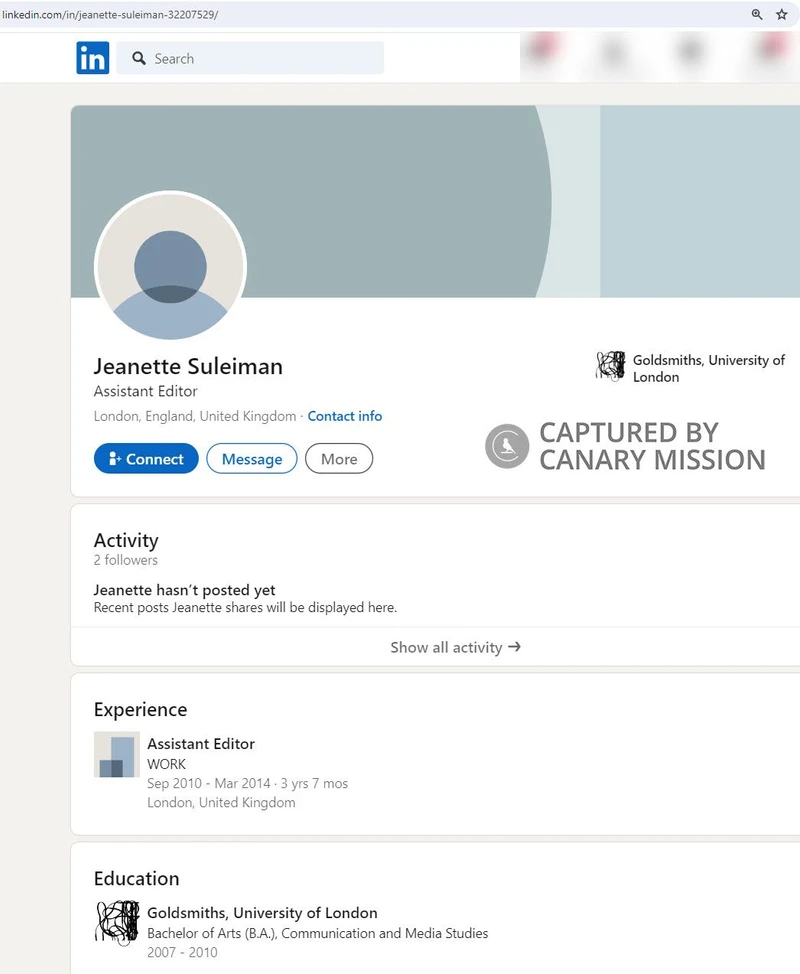The height and width of the screenshot is (974, 800).
Task: Open the default profile avatar picture
Action: click(x=170, y=266)
